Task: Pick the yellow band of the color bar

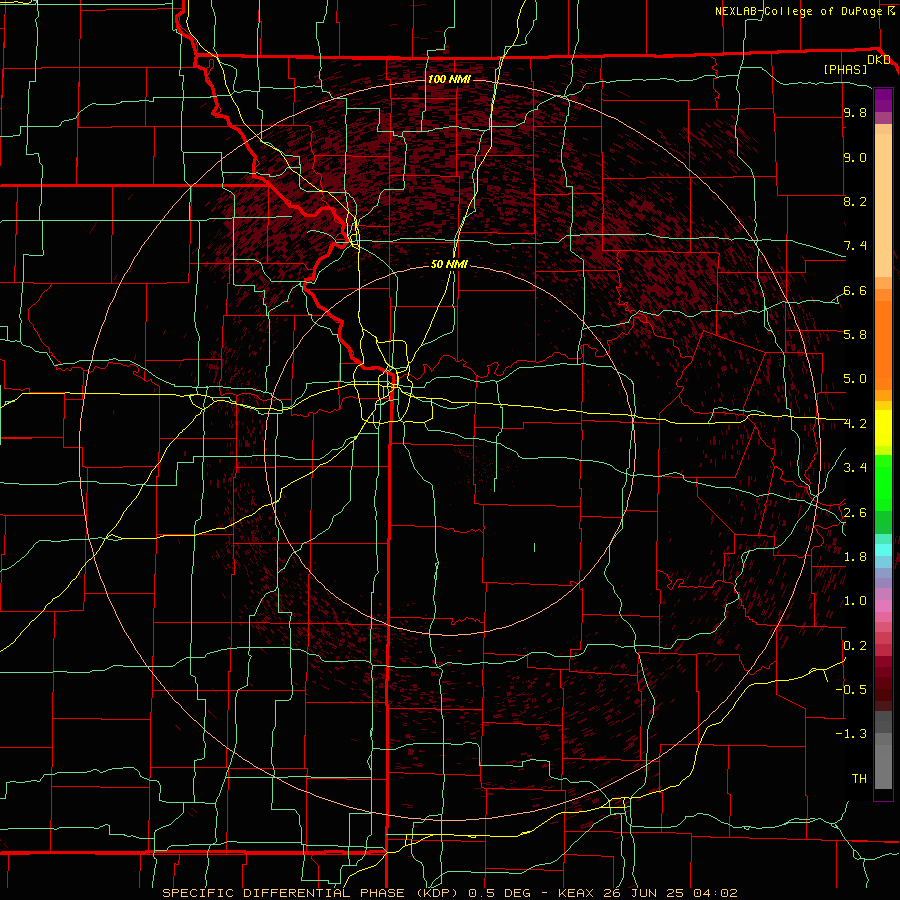Action: point(883,428)
